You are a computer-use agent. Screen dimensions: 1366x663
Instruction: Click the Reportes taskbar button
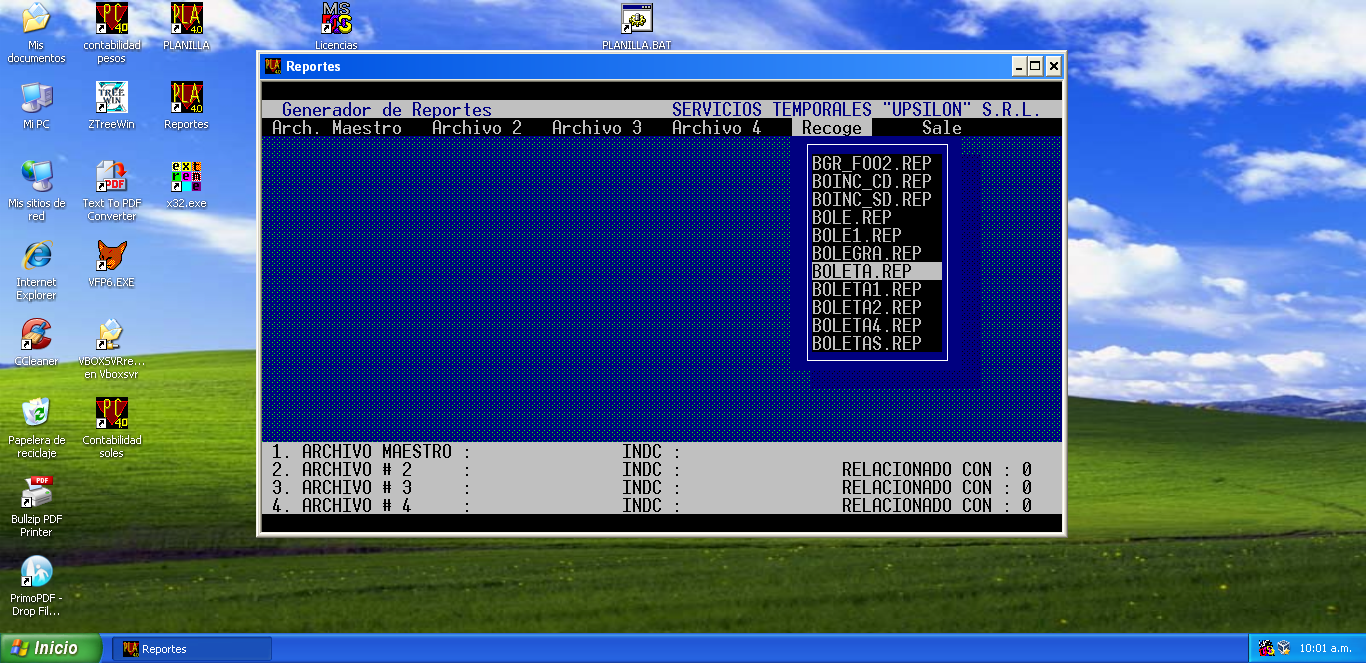coord(191,649)
